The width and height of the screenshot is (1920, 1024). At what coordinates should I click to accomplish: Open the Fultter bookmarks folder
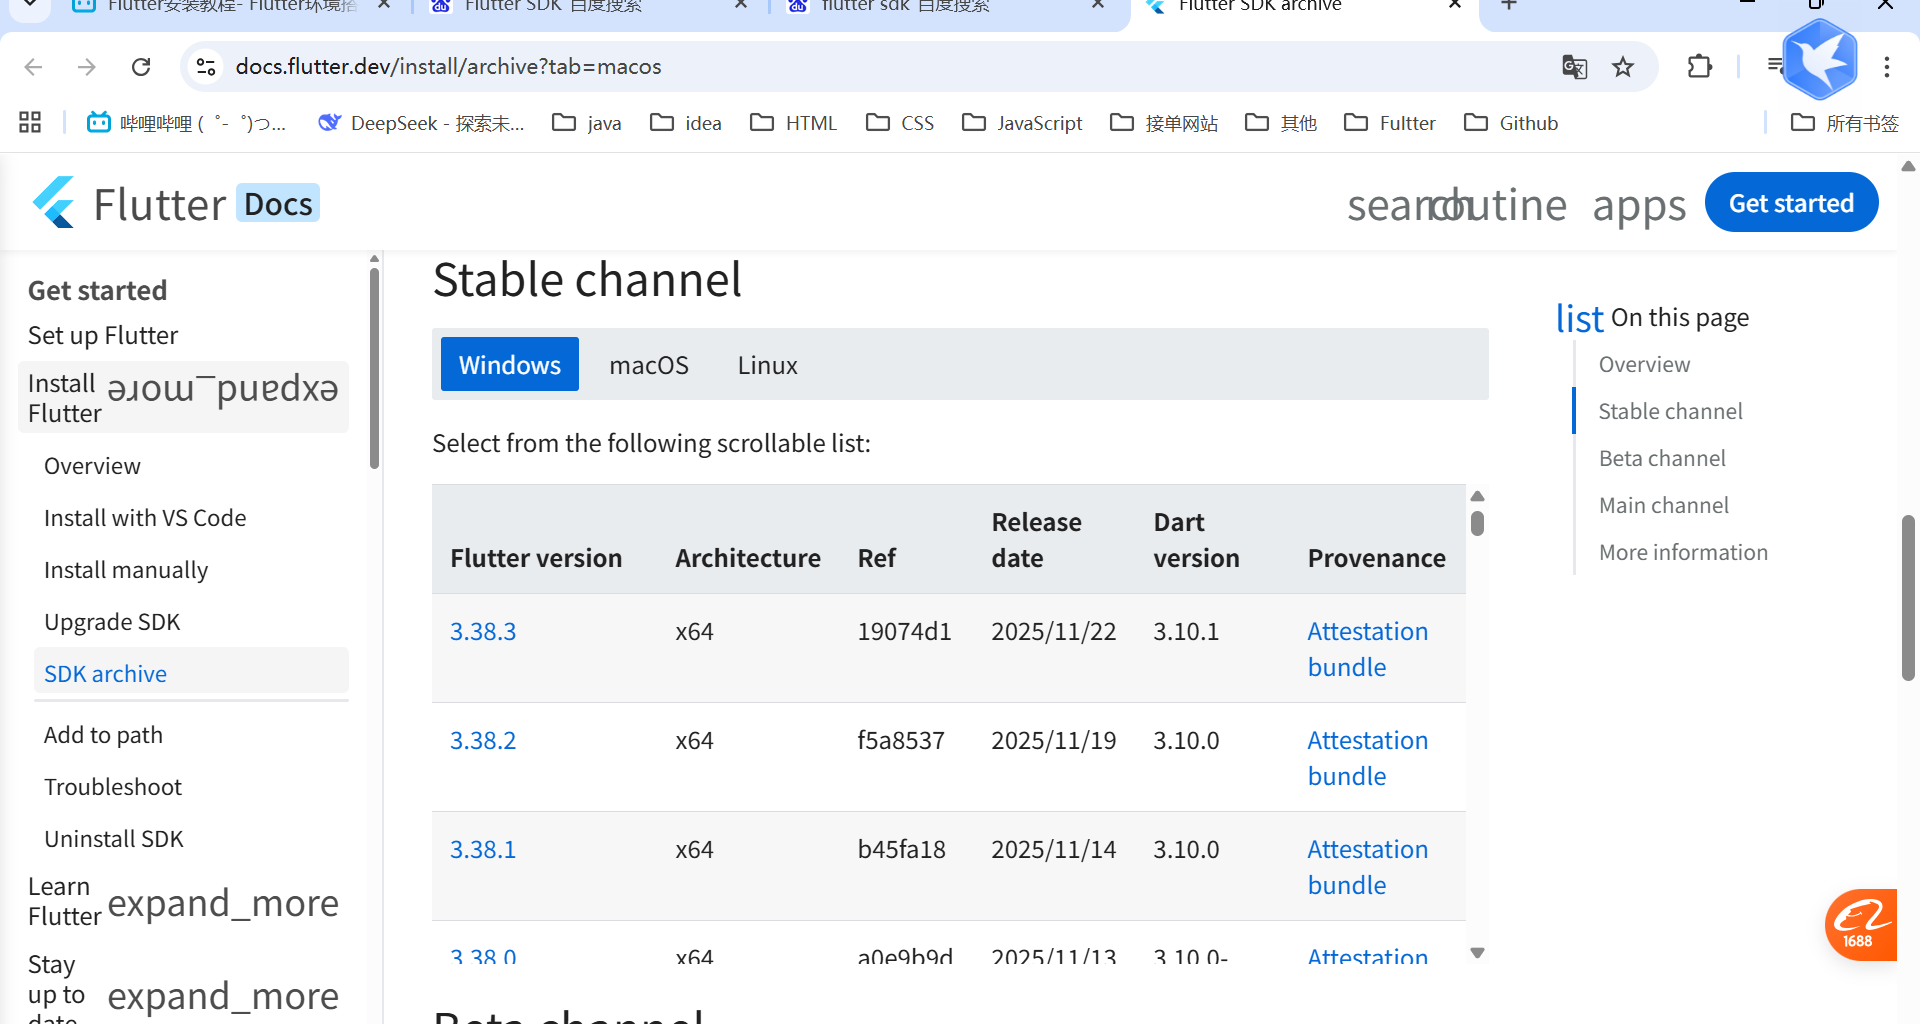tap(1390, 123)
